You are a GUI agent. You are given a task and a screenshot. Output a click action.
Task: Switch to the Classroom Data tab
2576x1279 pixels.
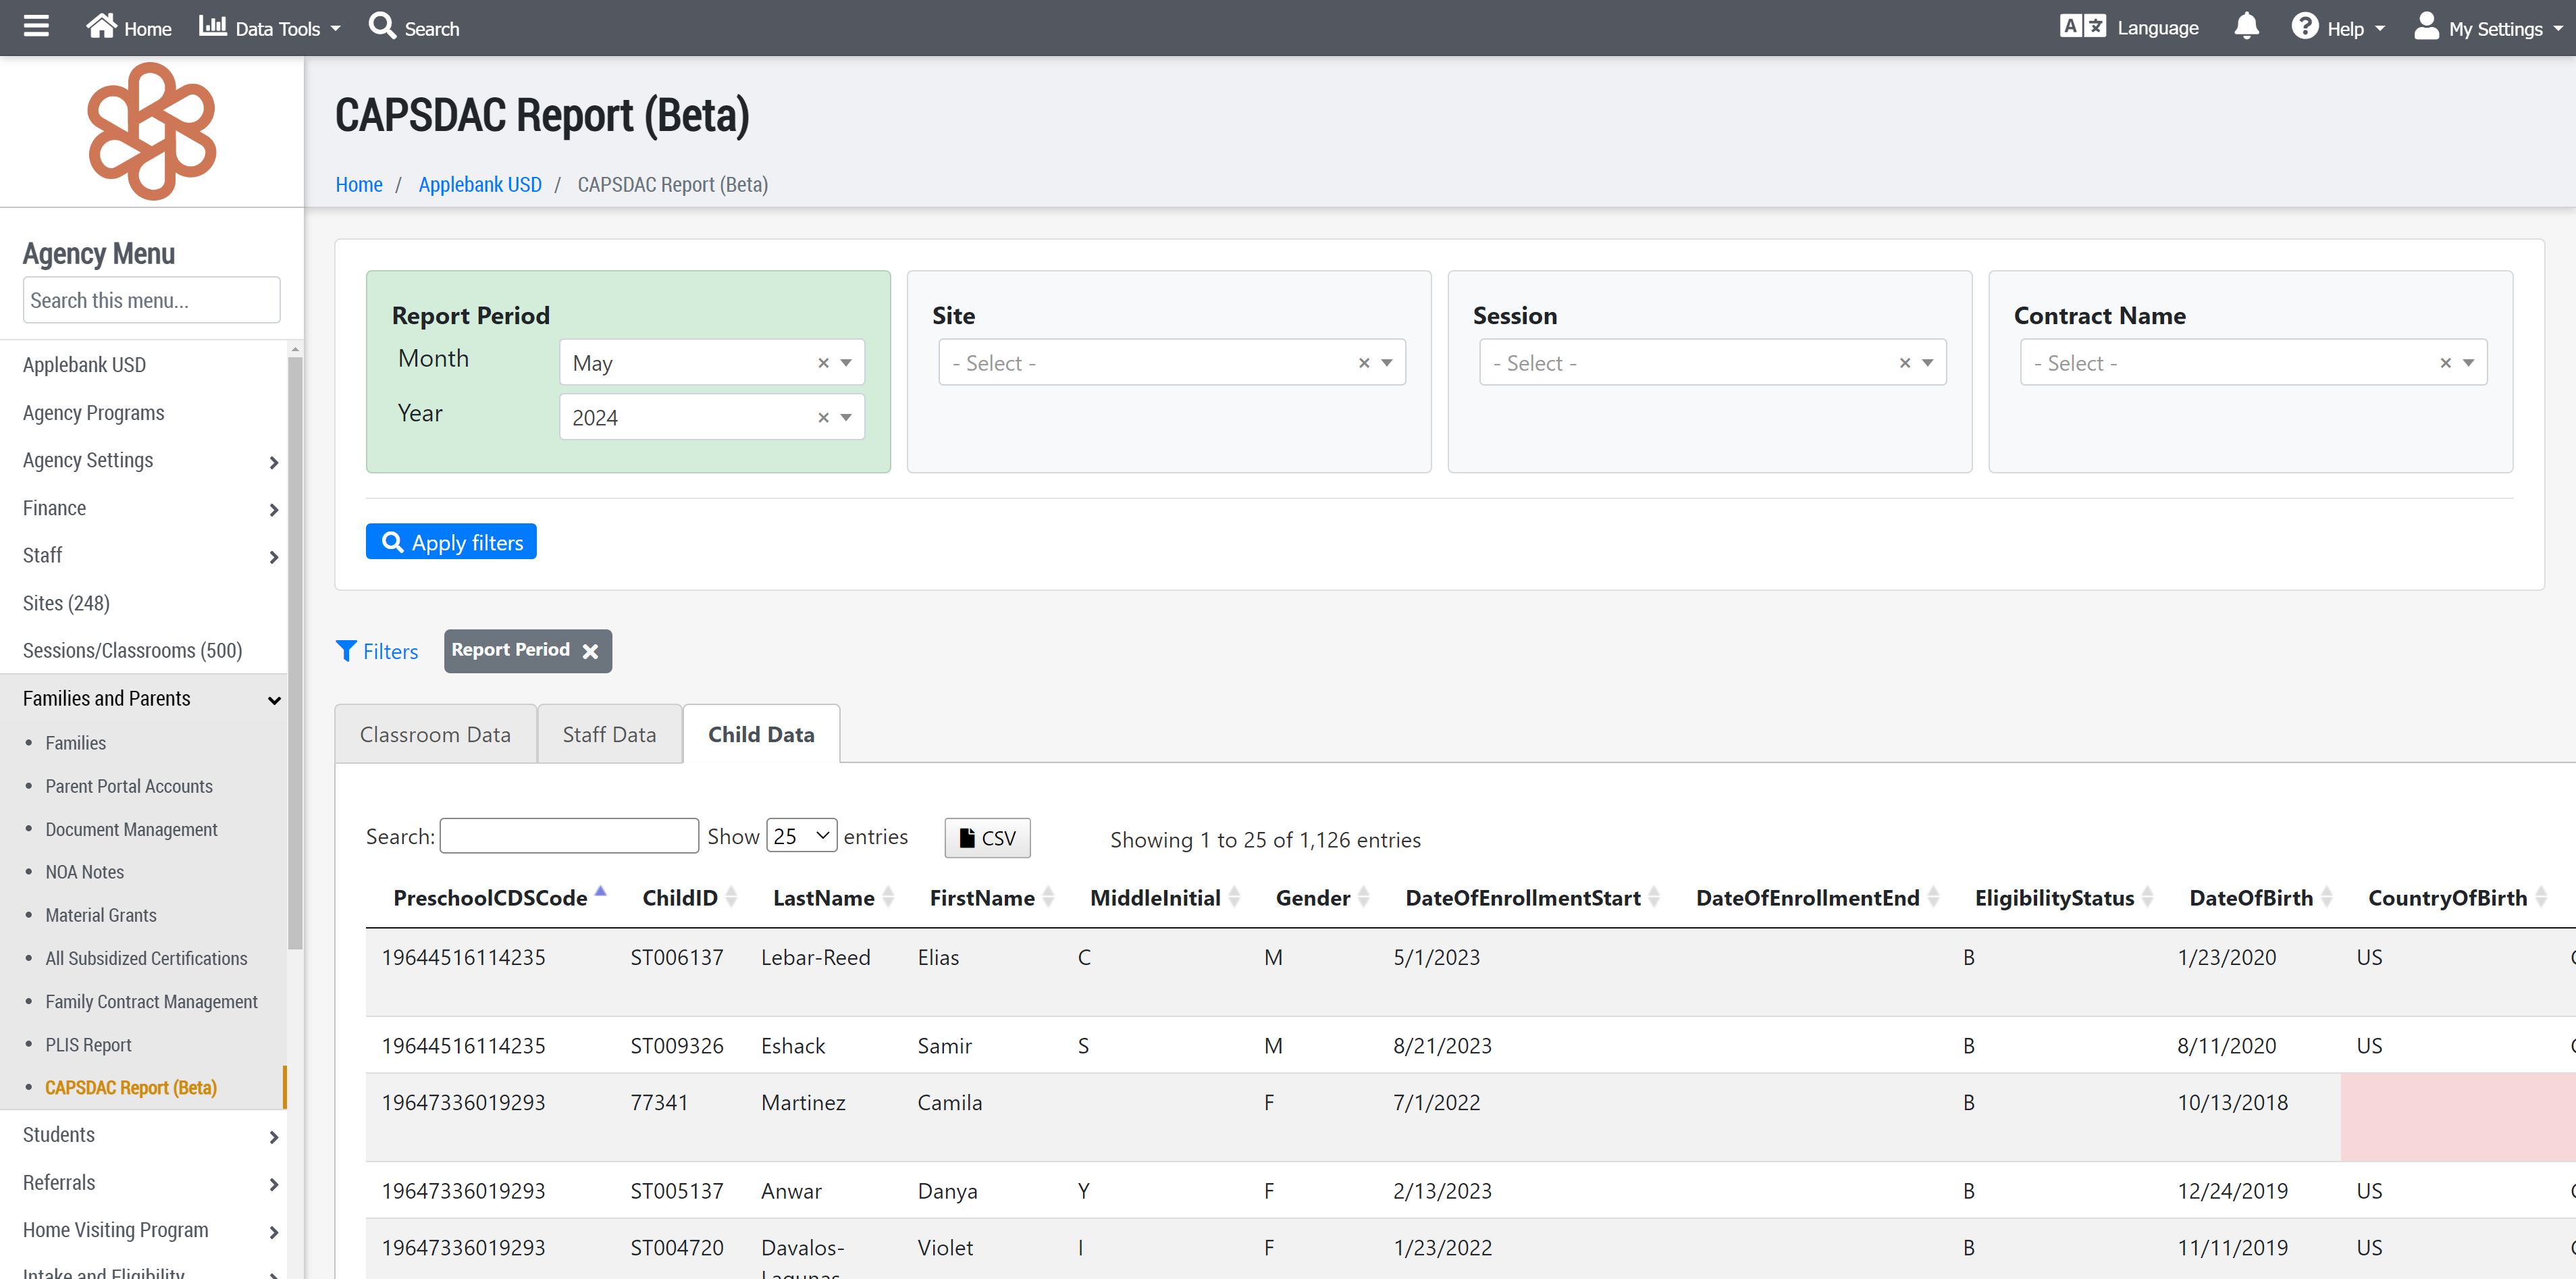435,735
